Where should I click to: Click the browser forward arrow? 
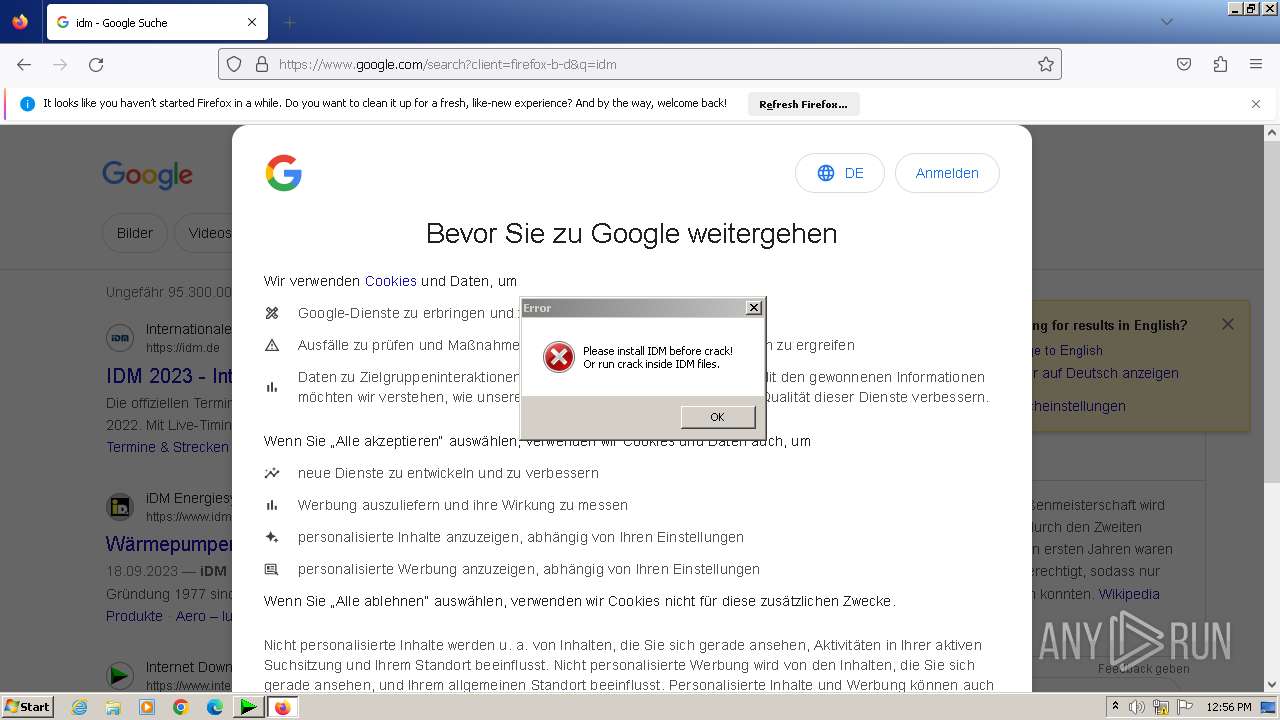click(x=60, y=64)
